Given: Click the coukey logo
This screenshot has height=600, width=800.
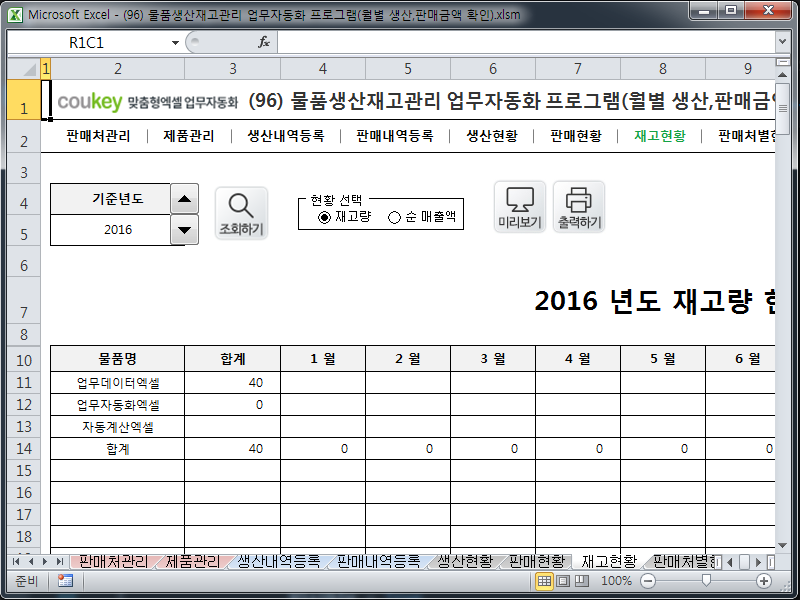Looking at the screenshot, I should pos(90,102).
